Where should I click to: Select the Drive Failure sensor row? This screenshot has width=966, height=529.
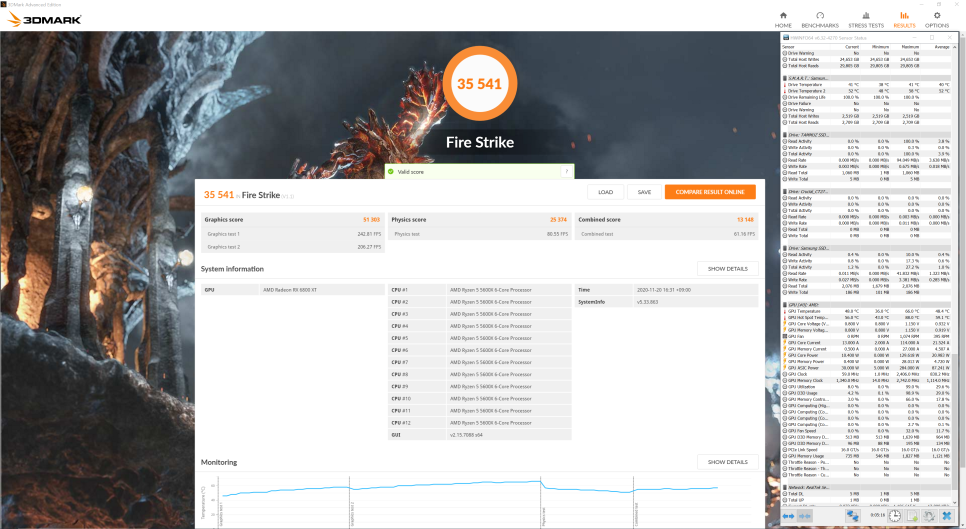866,103
